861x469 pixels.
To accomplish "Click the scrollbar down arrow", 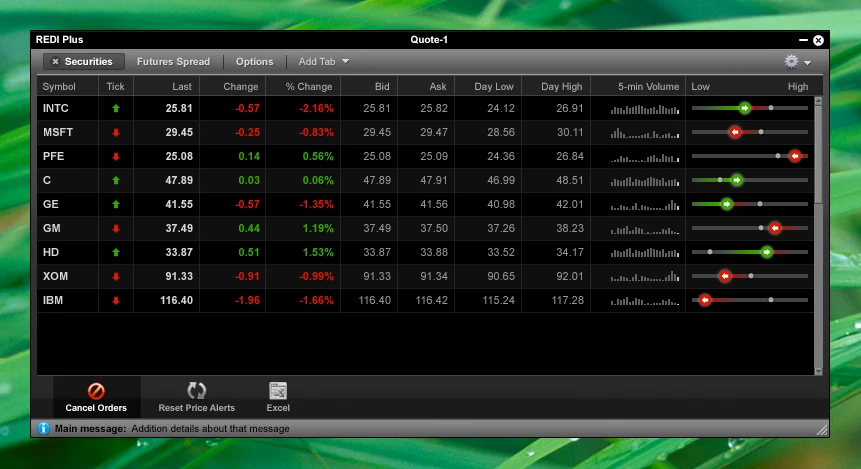I will pos(818,371).
